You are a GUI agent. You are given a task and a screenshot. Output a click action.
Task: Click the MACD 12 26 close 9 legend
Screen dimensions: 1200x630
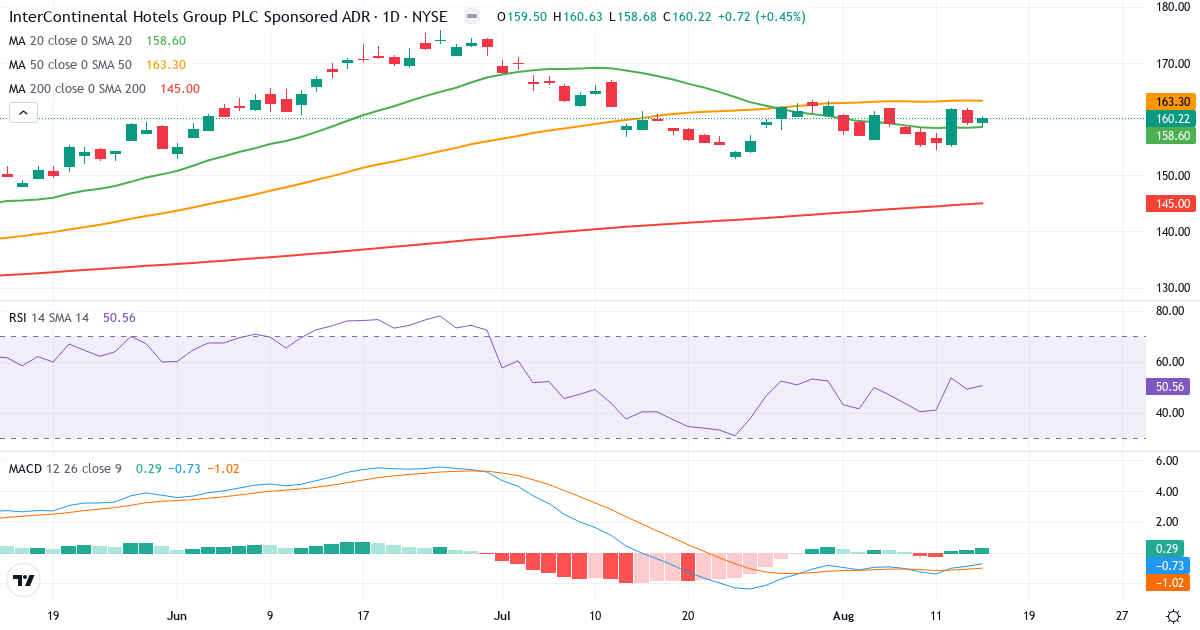click(67, 468)
